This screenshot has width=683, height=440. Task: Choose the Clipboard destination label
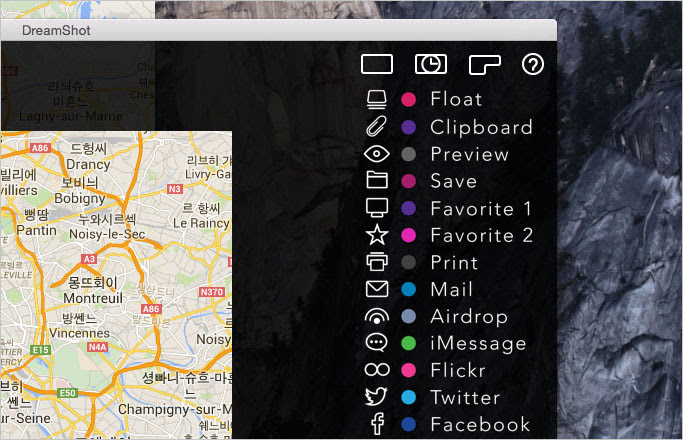[x=481, y=128]
